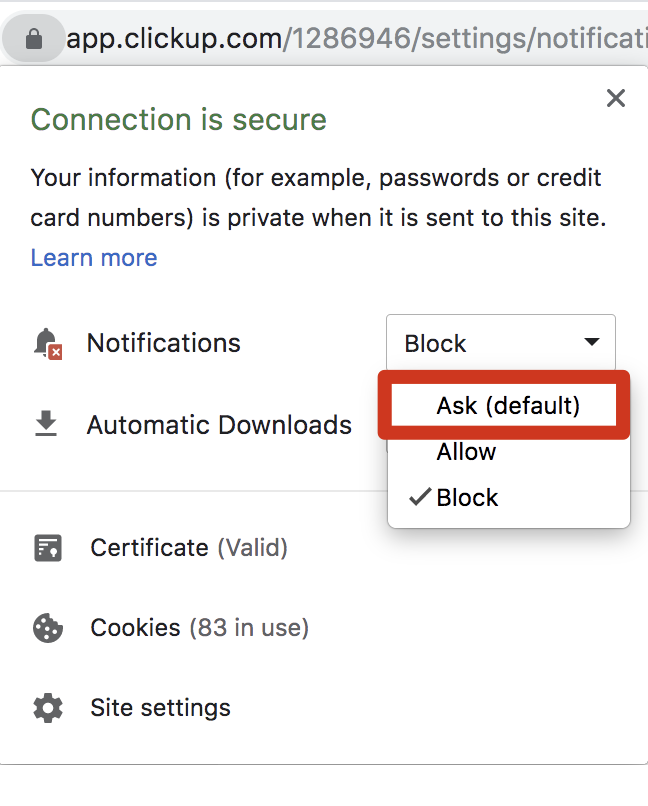The width and height of the screenshot is (648, 806).
Task: Open the Notifications Block dropdown
Action: click(501, 342)
